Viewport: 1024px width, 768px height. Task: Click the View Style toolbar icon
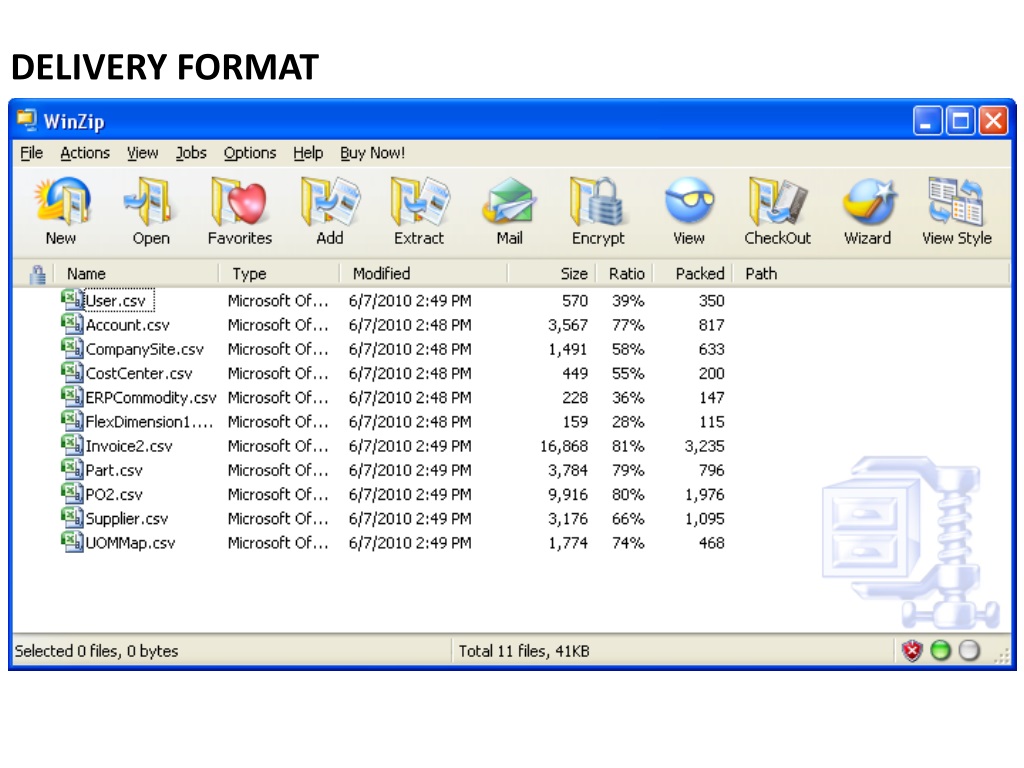tap(956, 202)
